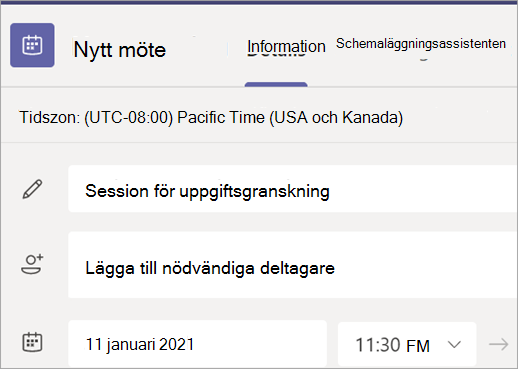Open the Schemaläggningsassistenten tab
518x369 pixels.
(421, 44)
